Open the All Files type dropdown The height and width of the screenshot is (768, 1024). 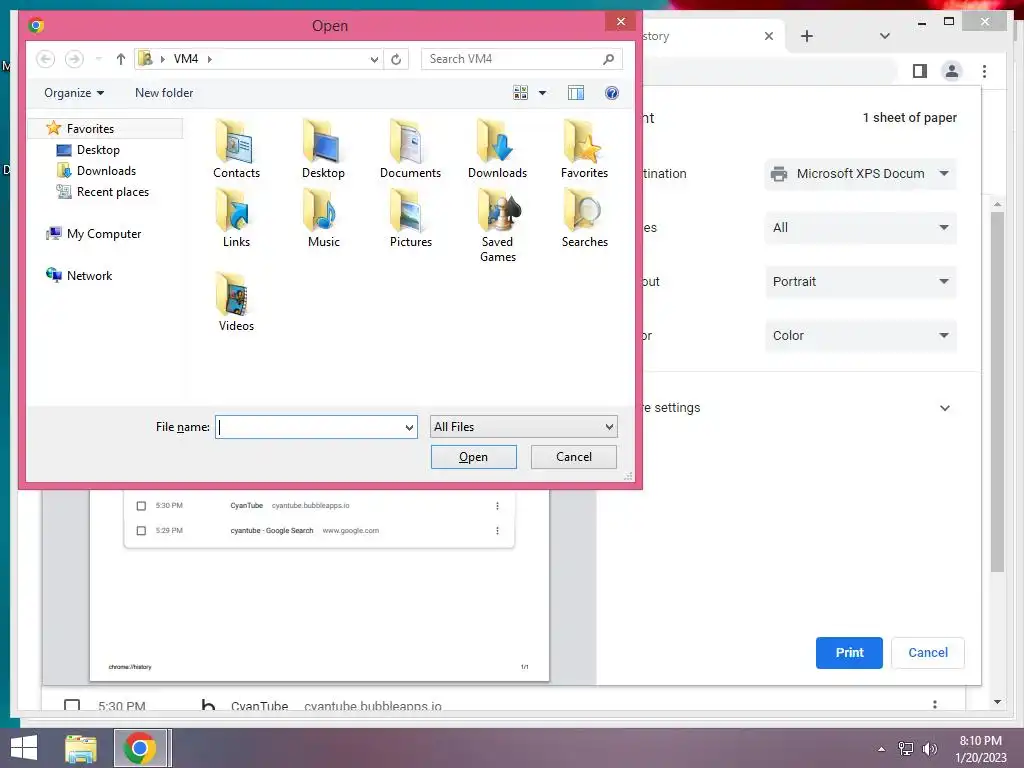(x=523, y=426)
